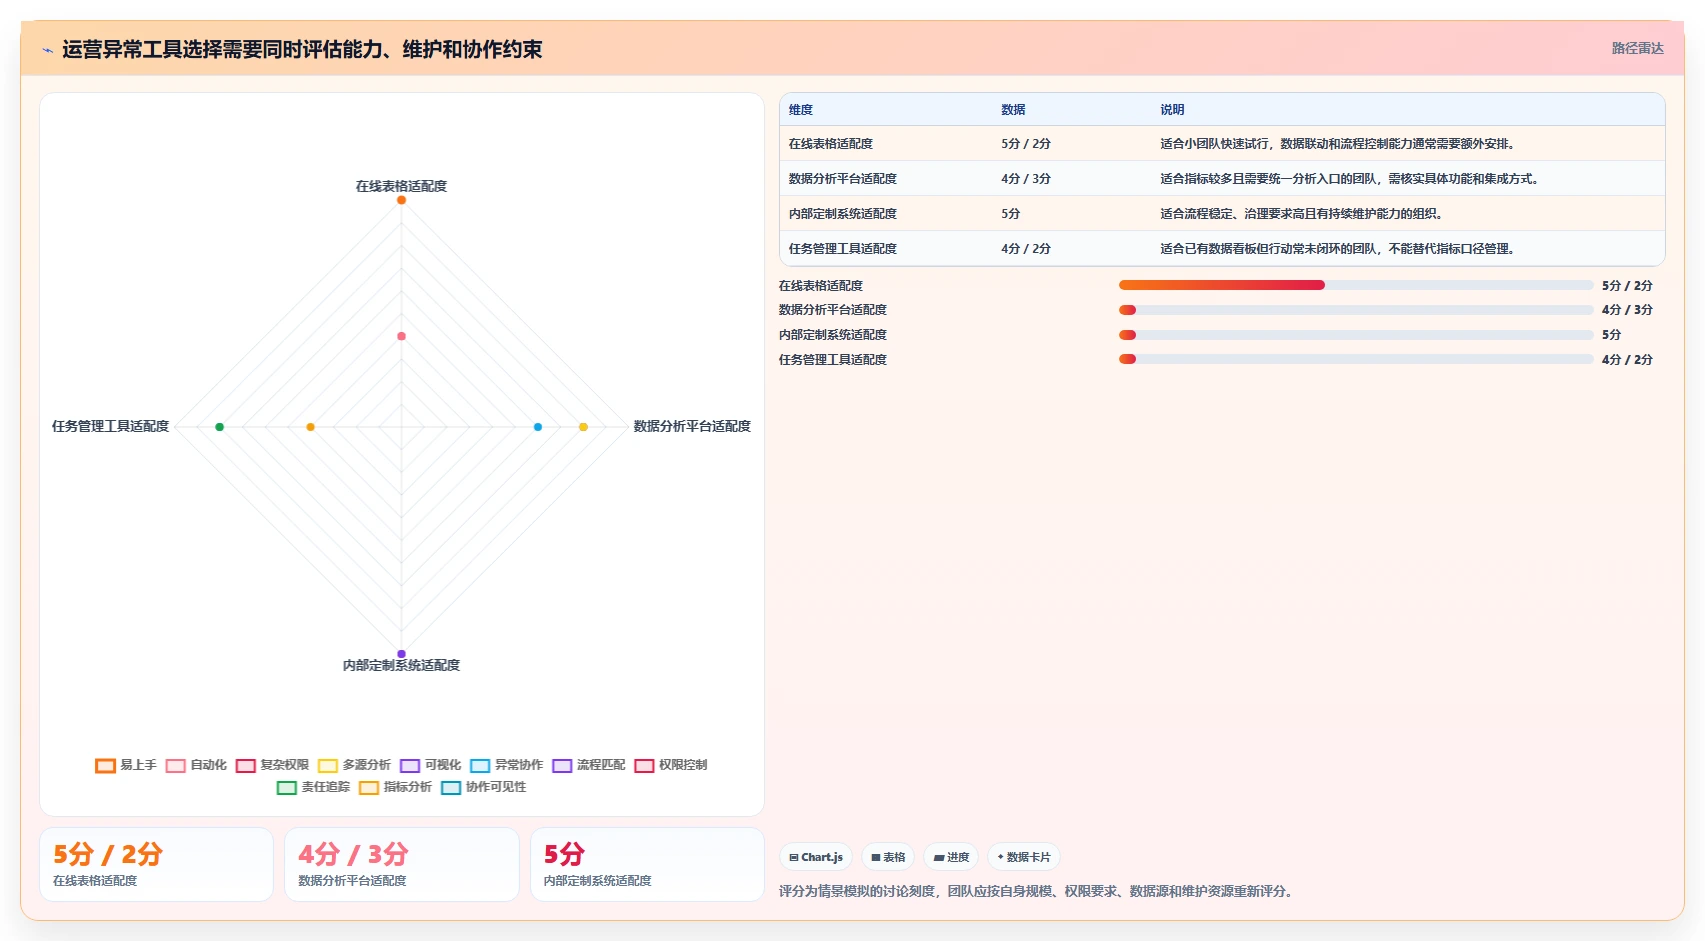Image resolution: width=1705 pixels, height=941 pixels.
Task: Click the orange data point at radar top
Action: pyautogui.click(x=401, y=200)
